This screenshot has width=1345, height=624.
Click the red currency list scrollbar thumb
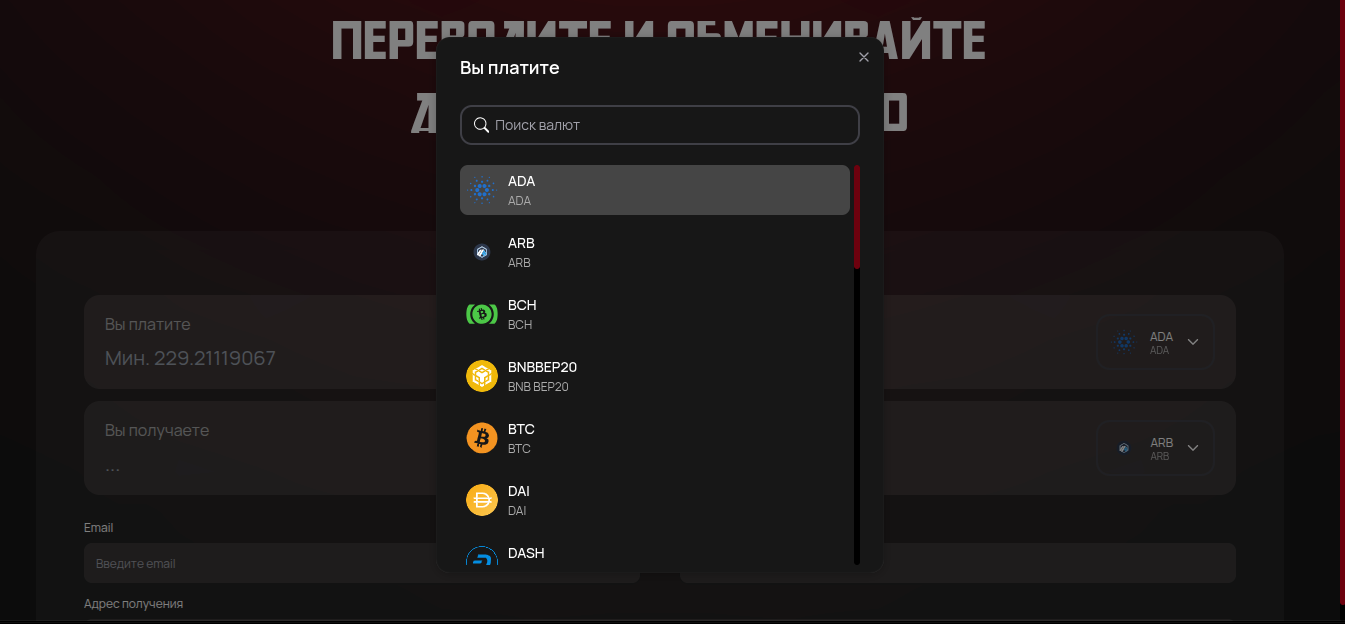point(857,217)
